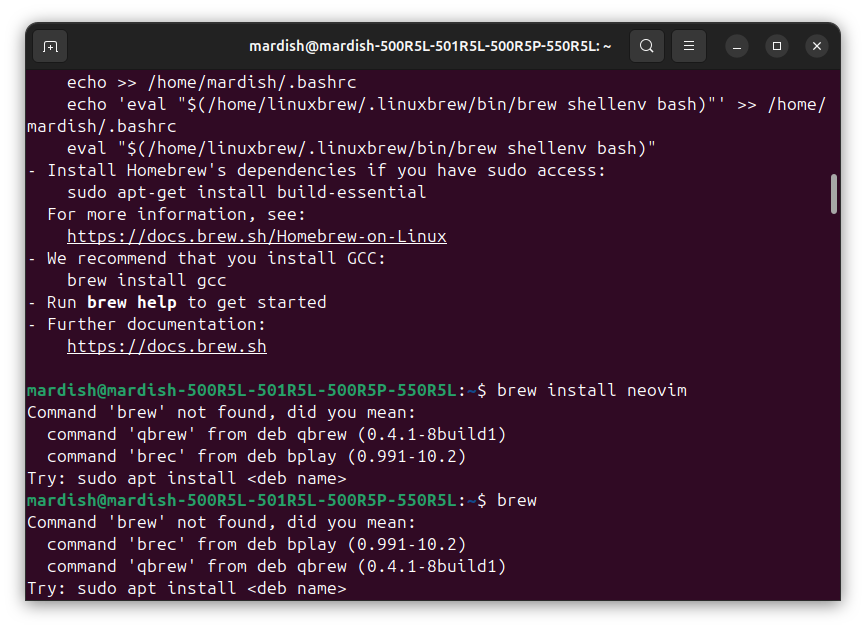Viewport: 866px width, 629px height.
Task: Click the last 'Try: sudo apt install' line
Action: [187, 589]
